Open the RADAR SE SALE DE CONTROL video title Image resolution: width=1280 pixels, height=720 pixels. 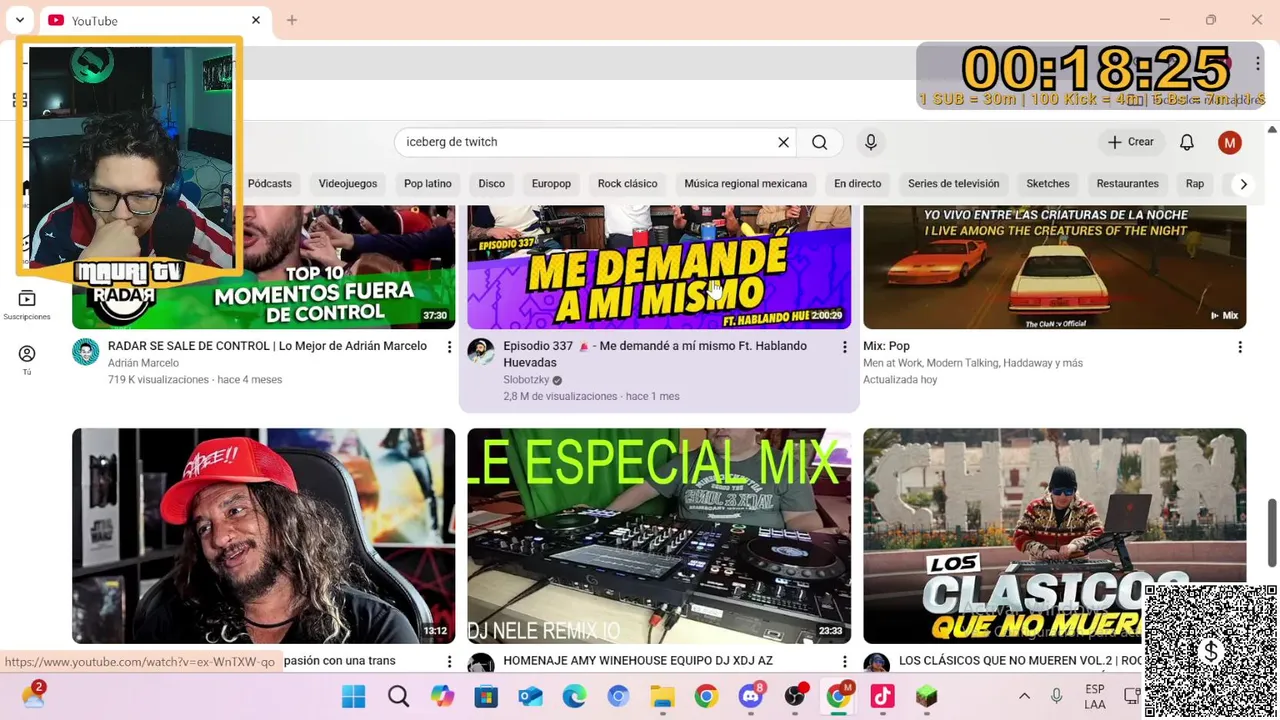(267, 346)
